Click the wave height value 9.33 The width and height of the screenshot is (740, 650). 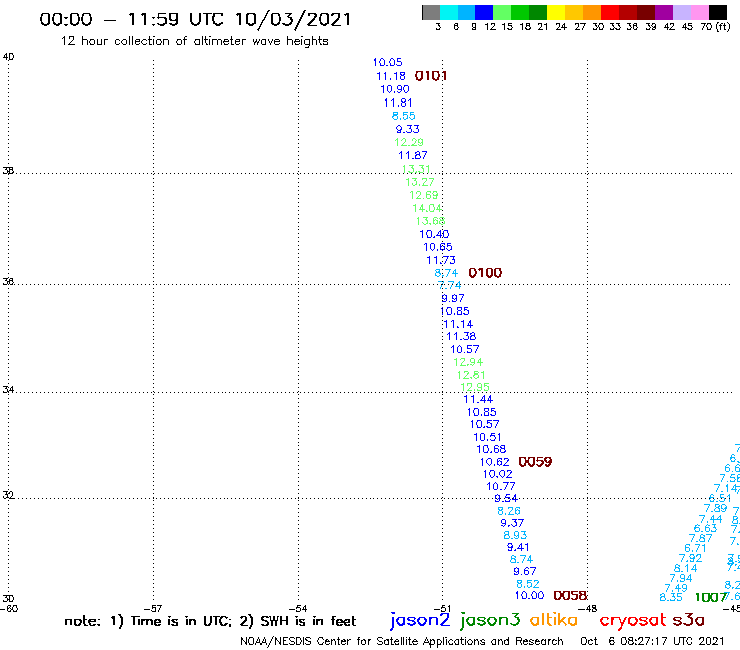(x=408, y=129)
